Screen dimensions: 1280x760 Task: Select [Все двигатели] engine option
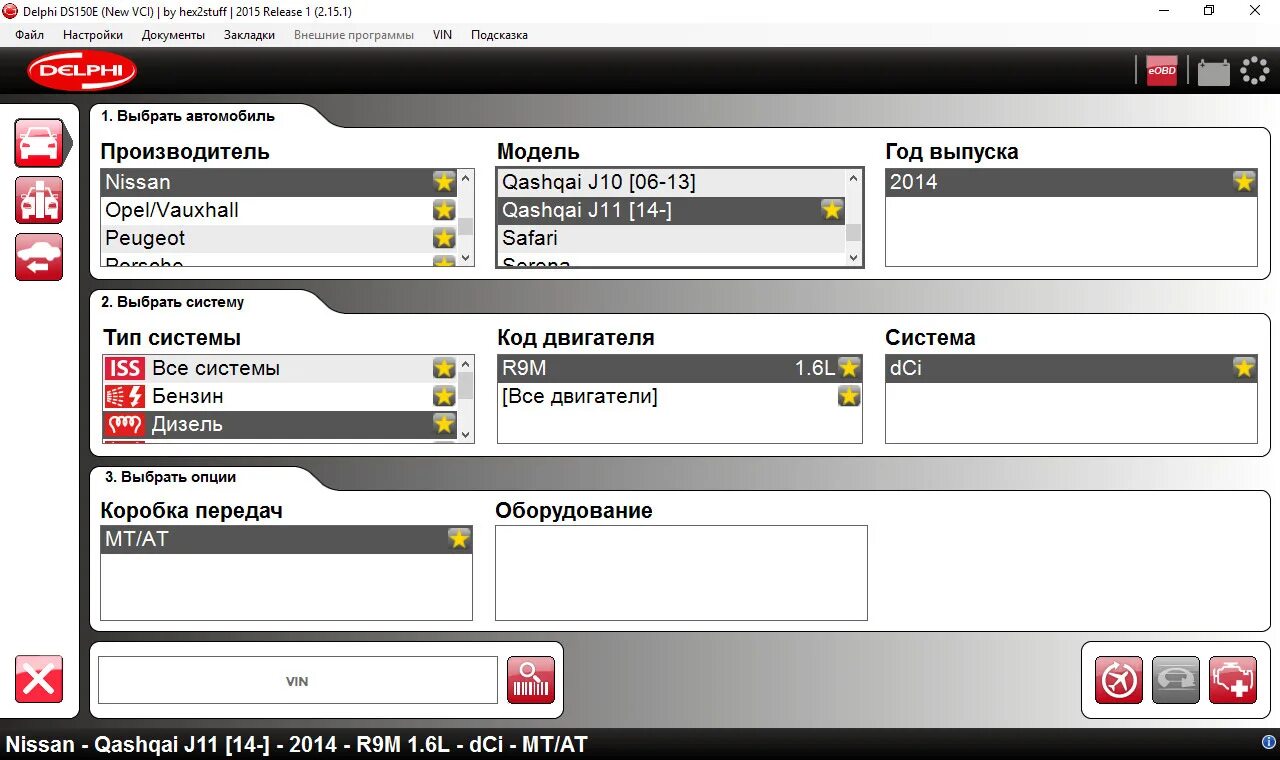[x=679, y=396]
